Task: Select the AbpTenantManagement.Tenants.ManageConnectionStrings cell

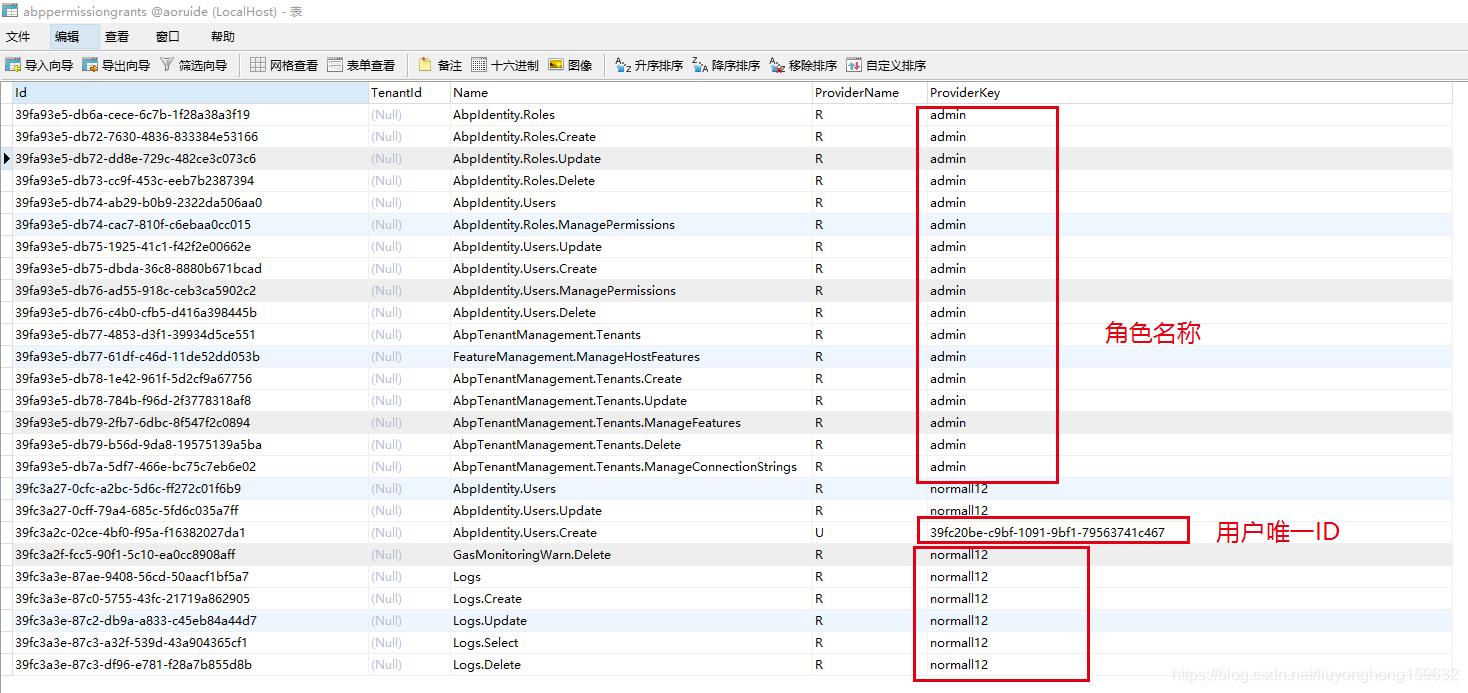Action: (x=631, y=466)
